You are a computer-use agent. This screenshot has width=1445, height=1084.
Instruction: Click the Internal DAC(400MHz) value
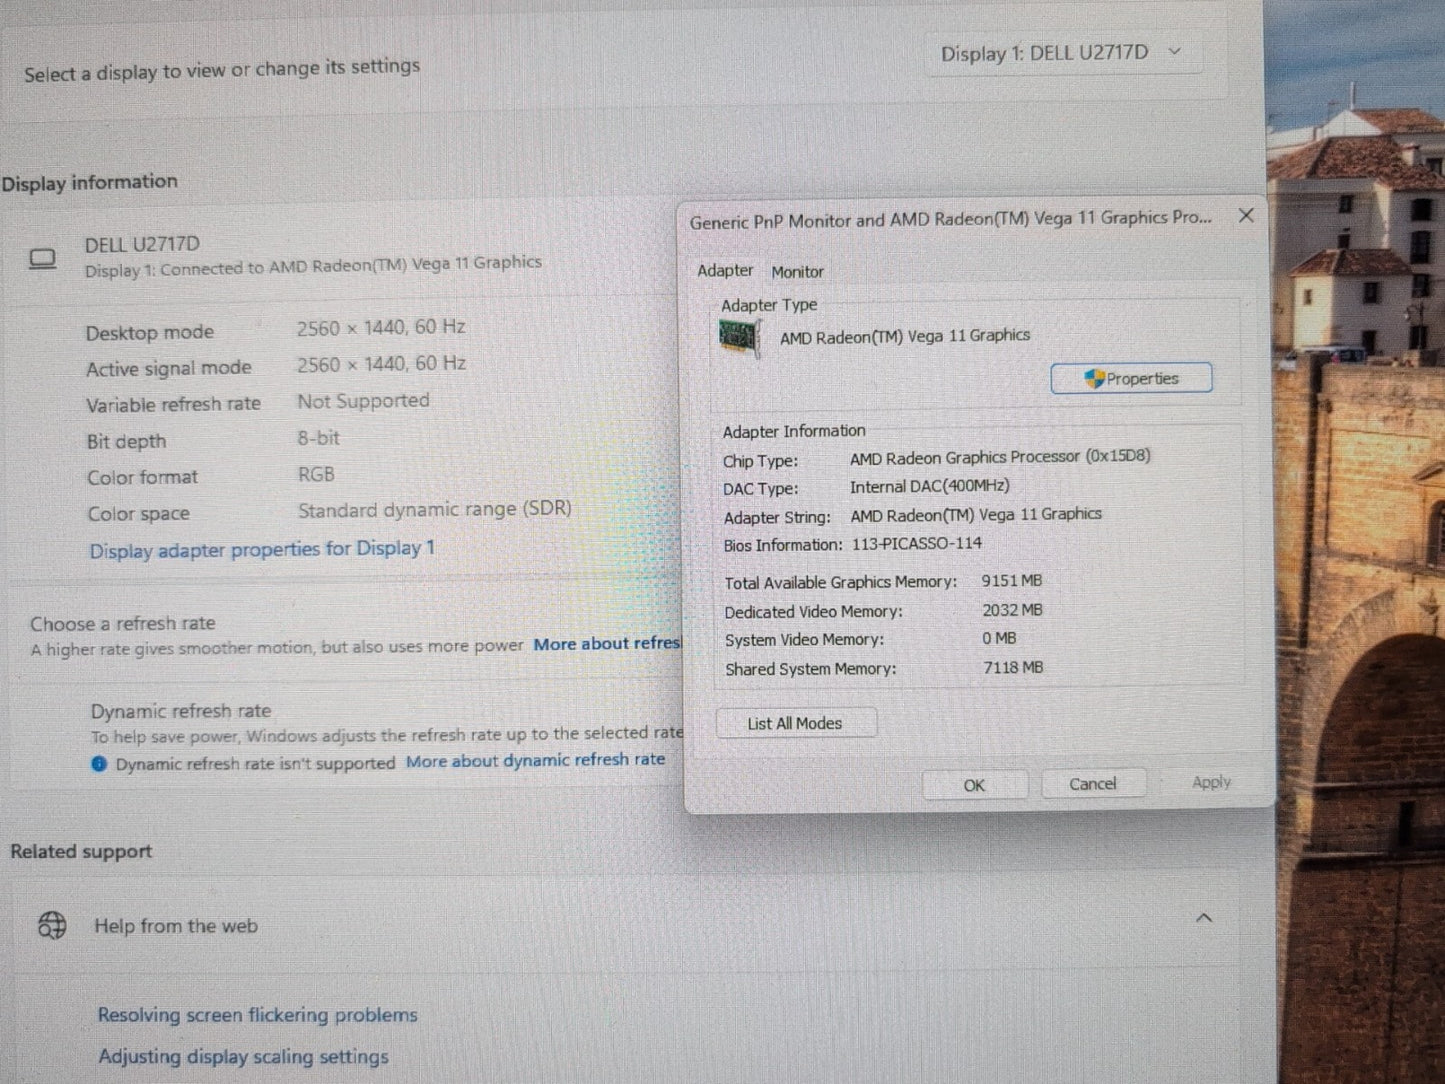click(x=930, y=487)
